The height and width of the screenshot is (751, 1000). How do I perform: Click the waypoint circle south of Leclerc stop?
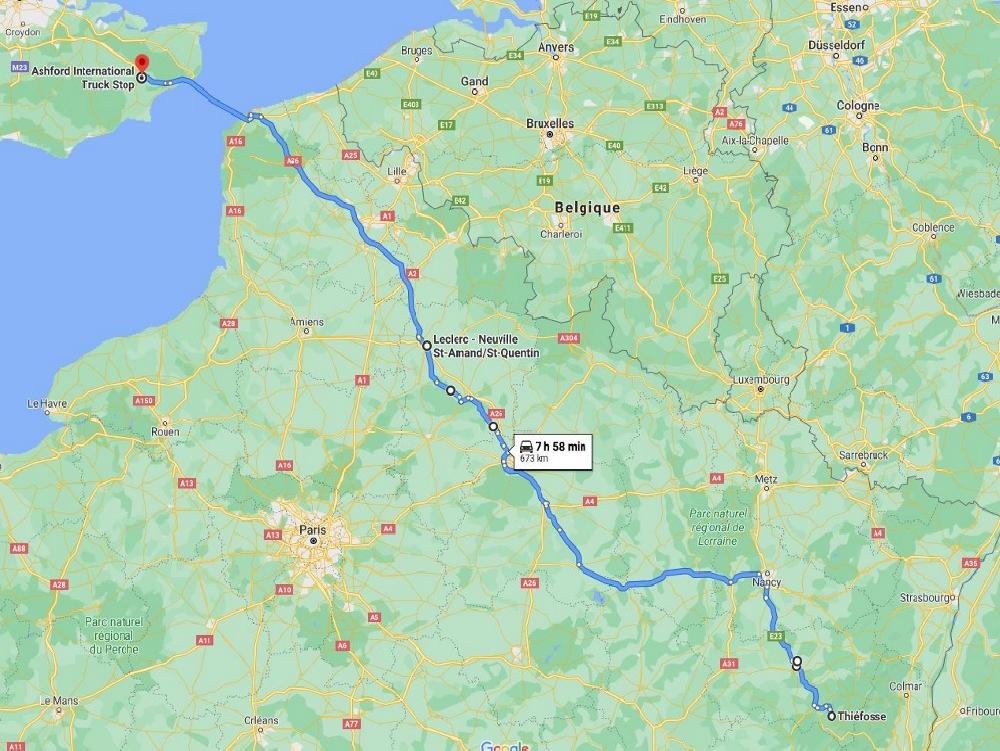pyautogui.click(x=450, y=390)
